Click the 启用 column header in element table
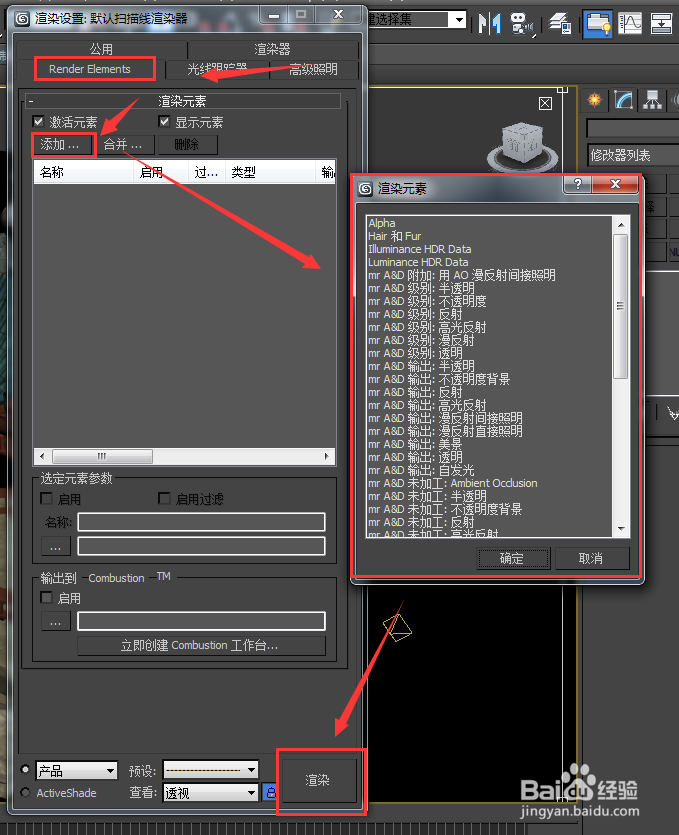The height and width of the screenshot is (835, 679). point(161,172)
